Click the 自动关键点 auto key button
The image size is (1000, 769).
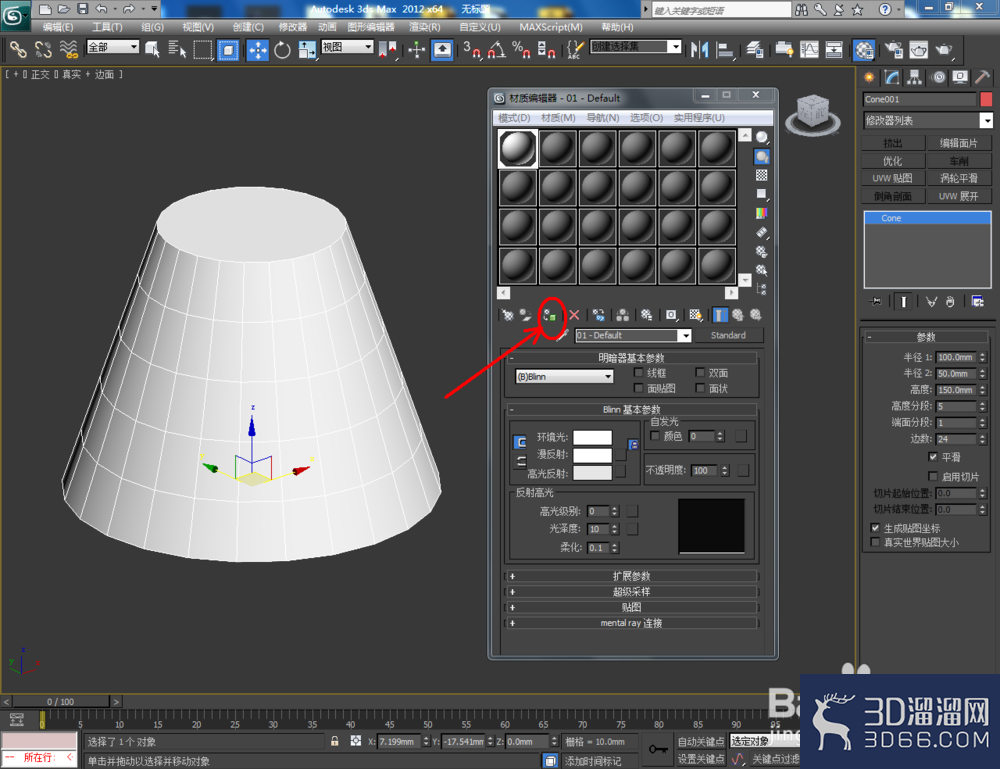coord(701,742)
